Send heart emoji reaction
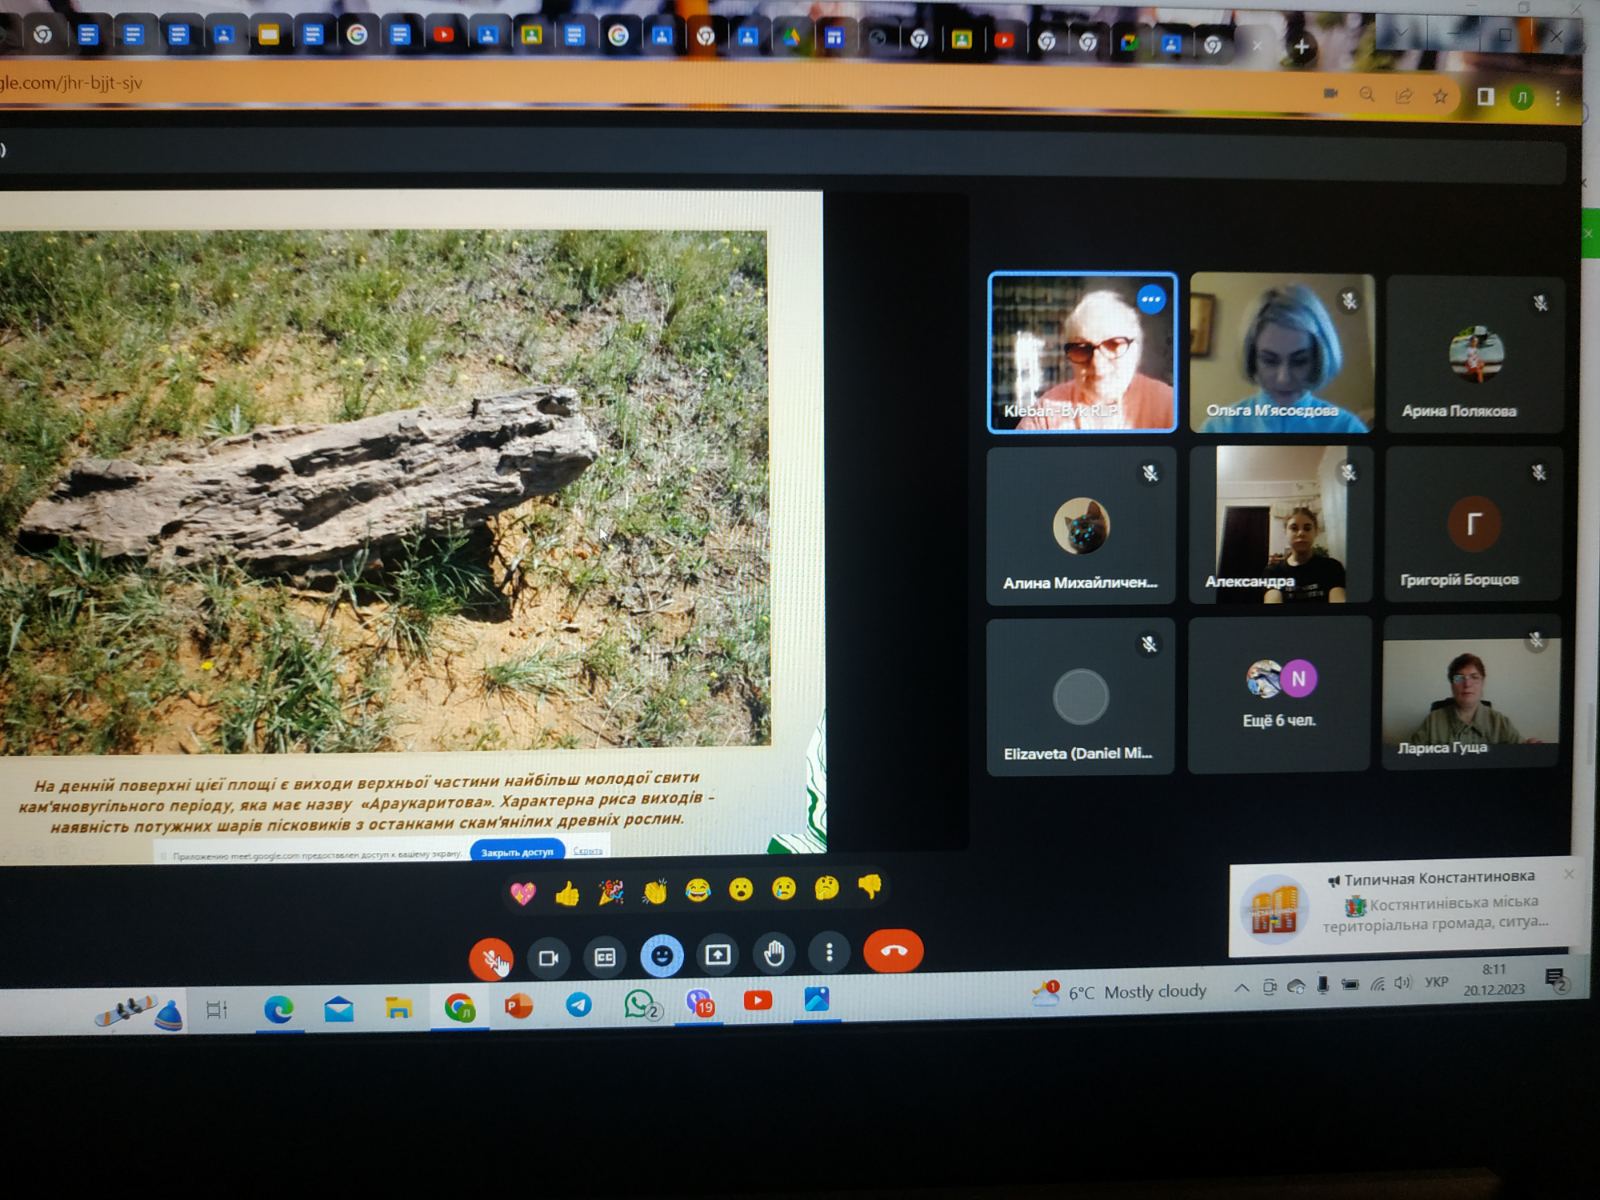Viewport: 1600px width, 1200px height. pyautogui.click(x=523, y=893)
